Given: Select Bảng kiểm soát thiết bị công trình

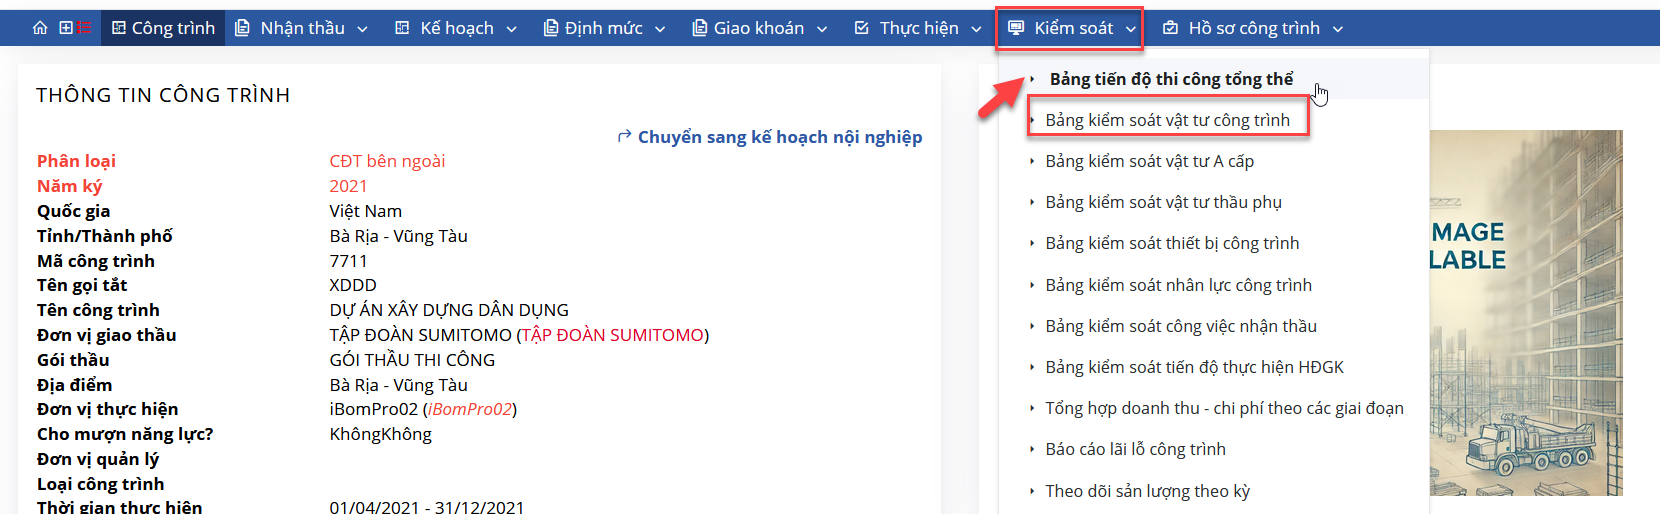Looking at the screenshot, I should coord(1172,243).
